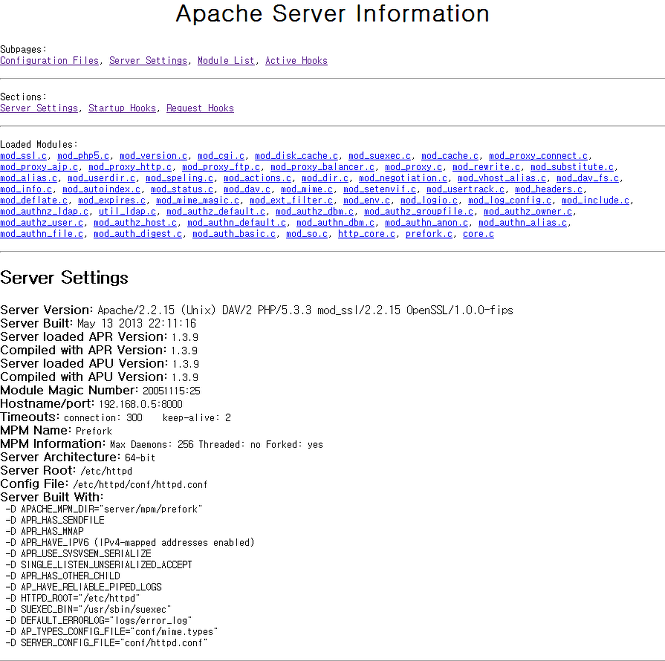
Task: Open the mod_alias.c link
Action: [29, 178]
